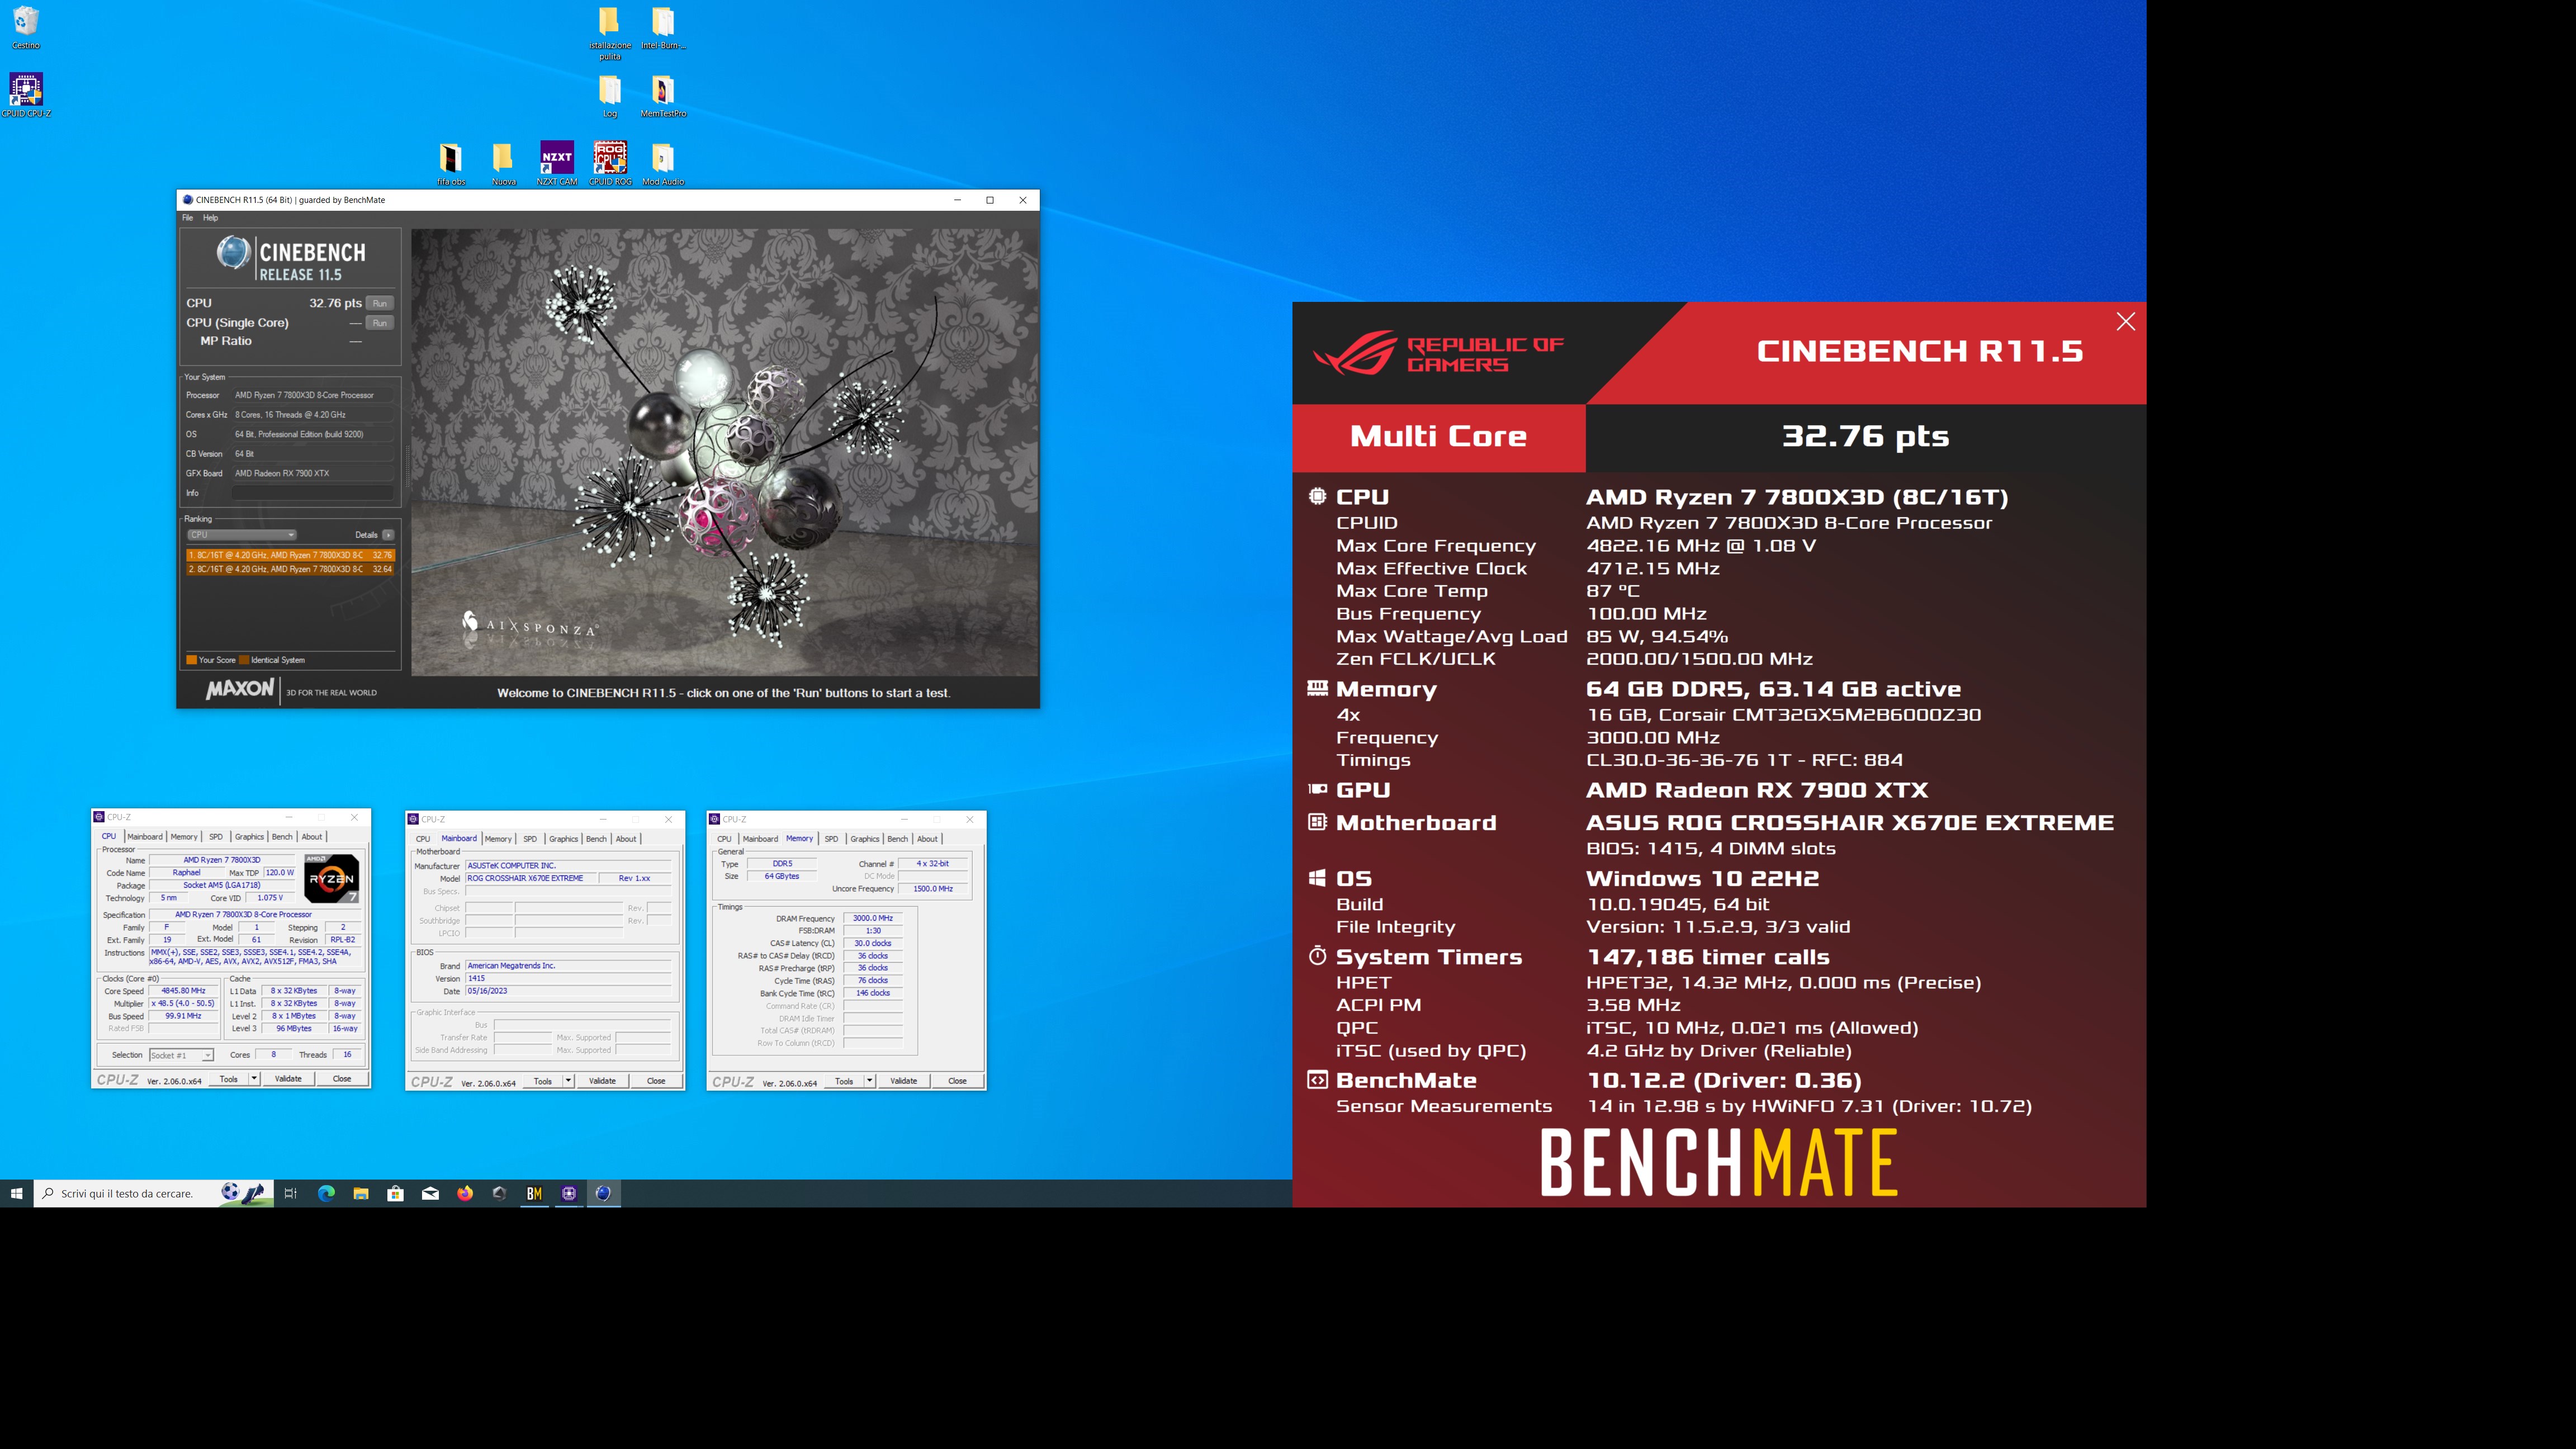Click the Tools button in the Memory CPU-Z window
The width and height of the screenshot is (2576, 1449).
[844, 1081]
